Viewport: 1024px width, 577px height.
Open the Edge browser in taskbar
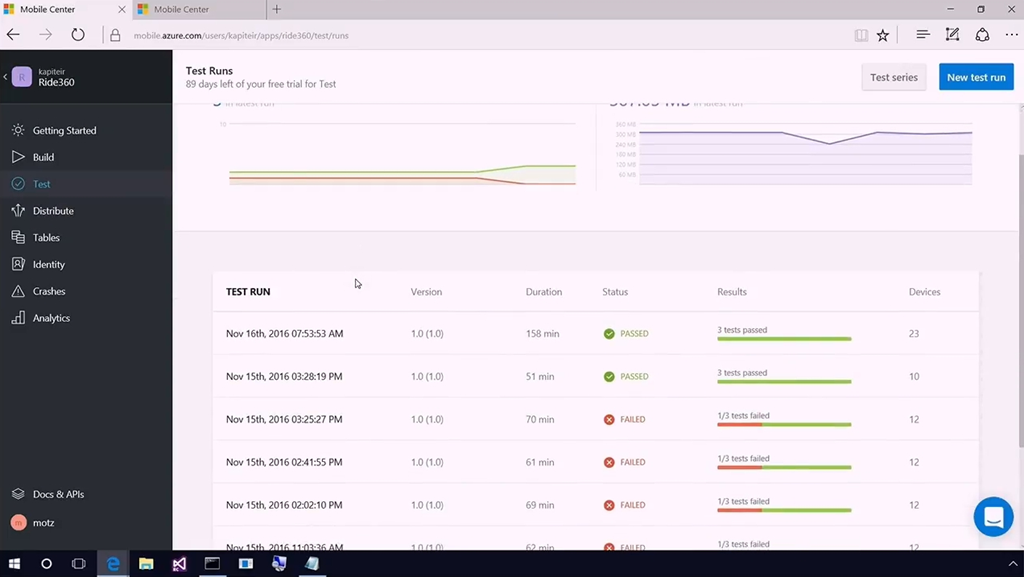point(113,564)
